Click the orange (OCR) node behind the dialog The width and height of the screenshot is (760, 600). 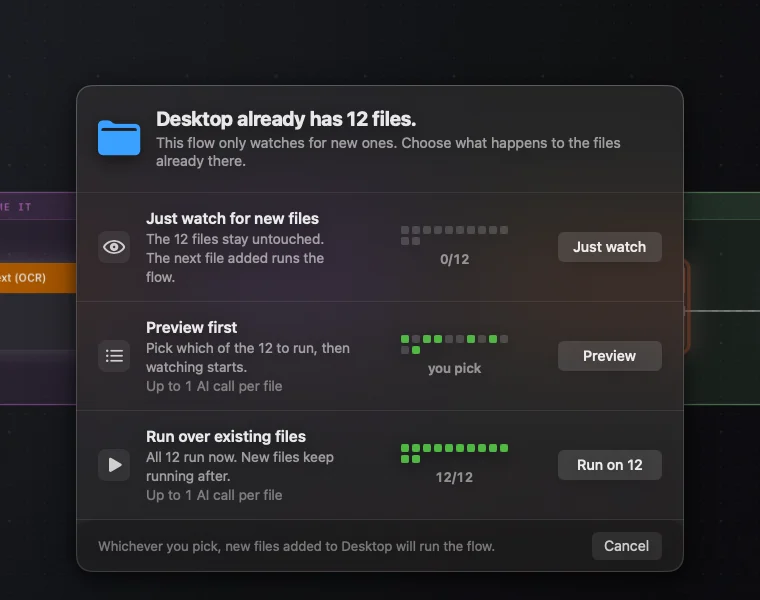point(38,278)
